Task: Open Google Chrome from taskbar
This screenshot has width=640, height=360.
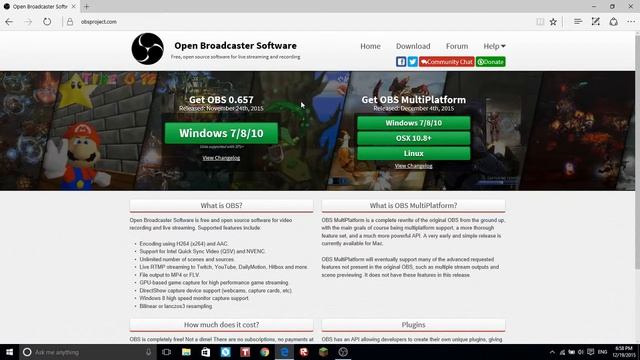Action: [264, 352]
